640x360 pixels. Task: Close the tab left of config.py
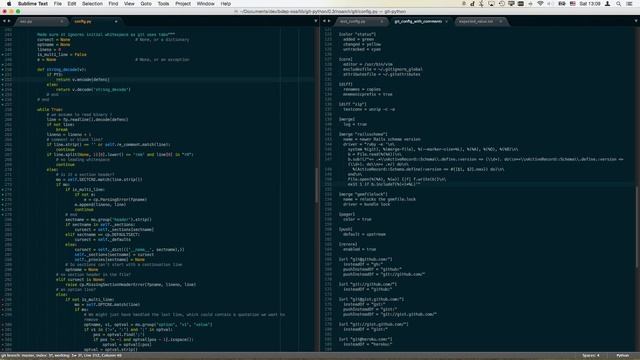click(62, 21)
